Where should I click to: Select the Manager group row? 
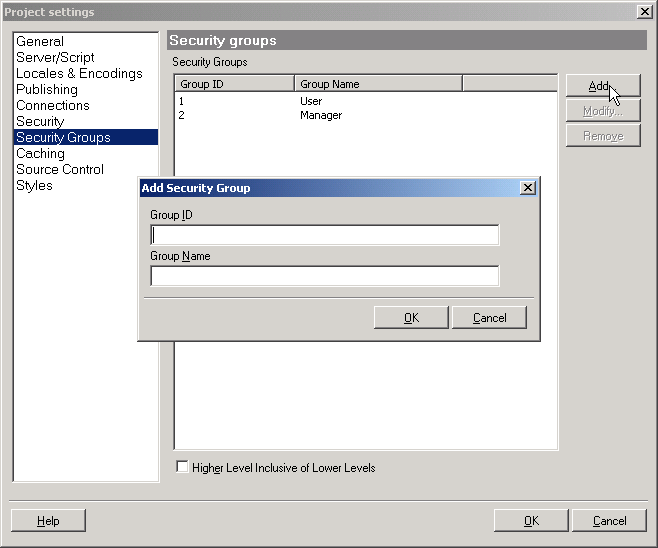pyautogui.click(x=320, y=116)
